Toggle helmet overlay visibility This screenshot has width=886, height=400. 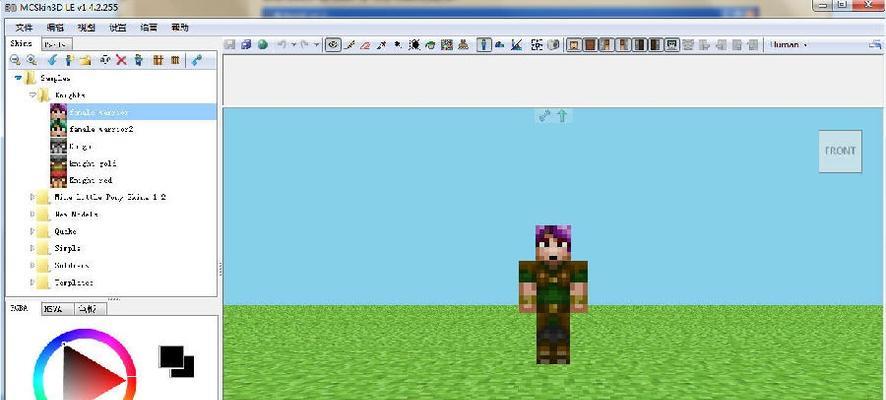[672, 45]
